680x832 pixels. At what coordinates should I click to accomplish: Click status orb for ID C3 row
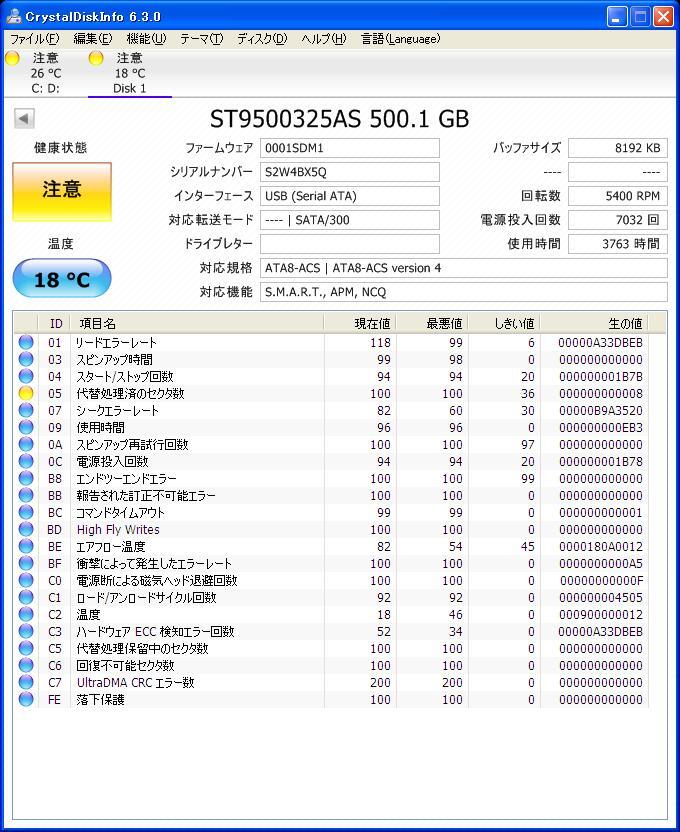tap(26, 631)
